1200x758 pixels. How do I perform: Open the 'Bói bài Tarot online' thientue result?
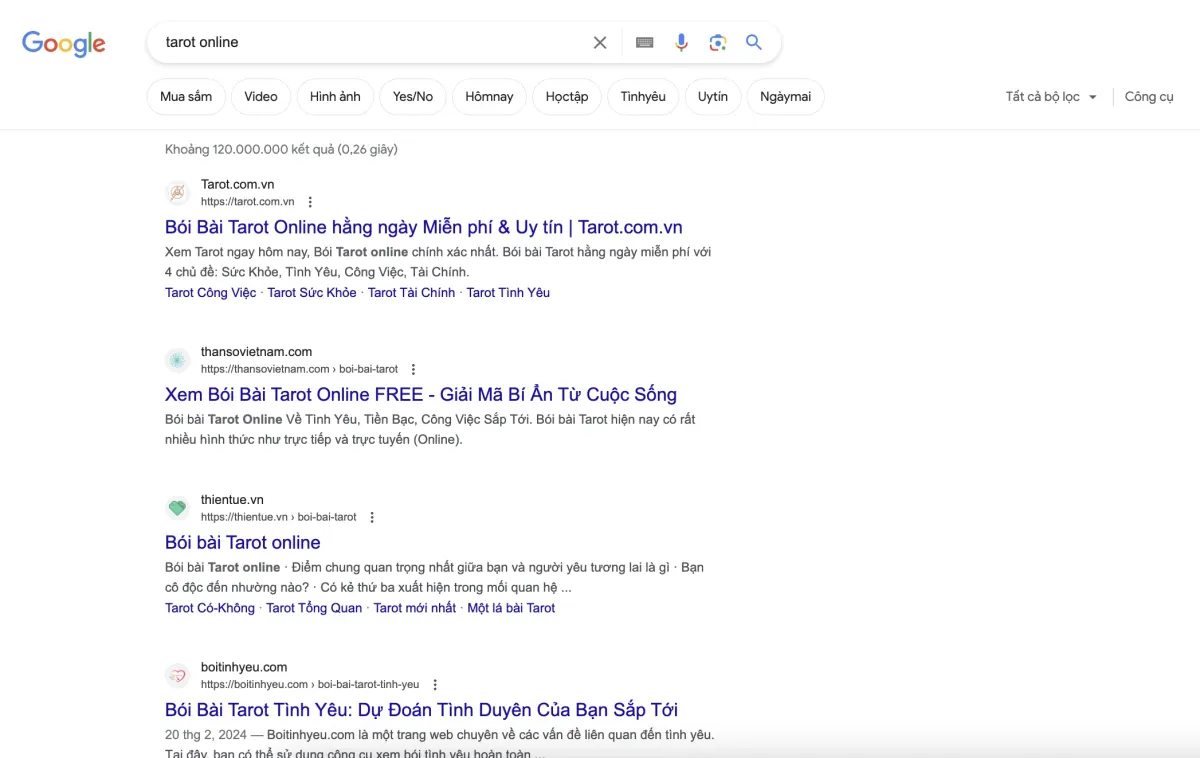243,542
